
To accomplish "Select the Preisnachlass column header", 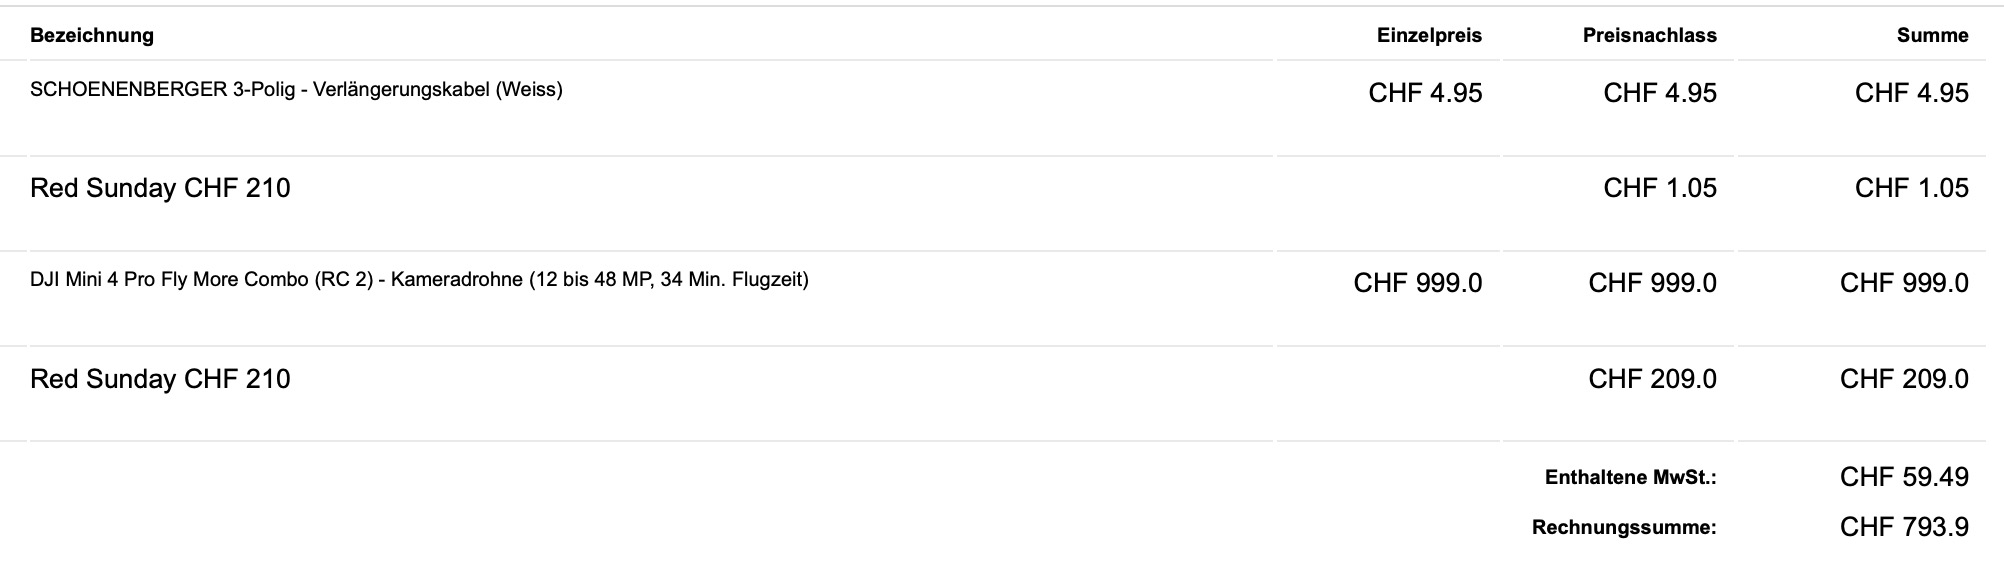I will click(1649, 36).
